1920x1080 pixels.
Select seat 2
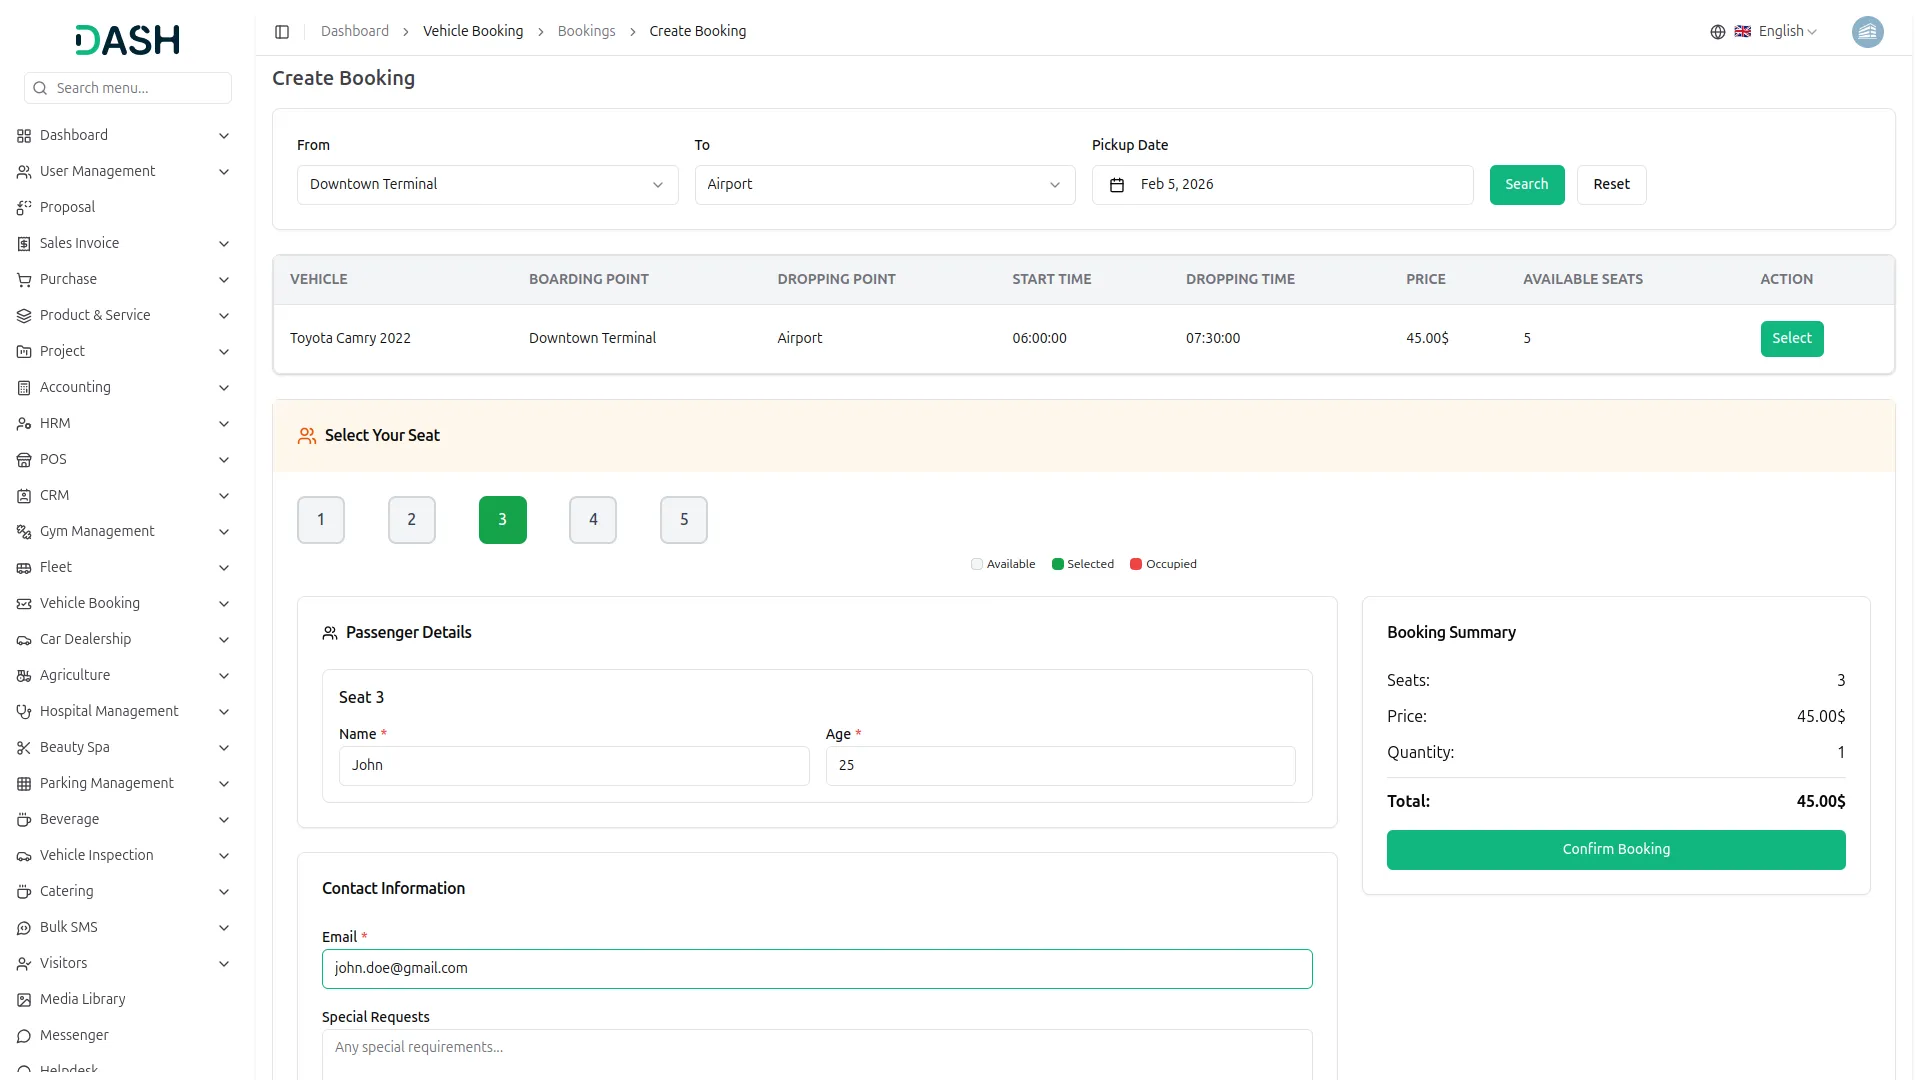(x=412, y=520)
